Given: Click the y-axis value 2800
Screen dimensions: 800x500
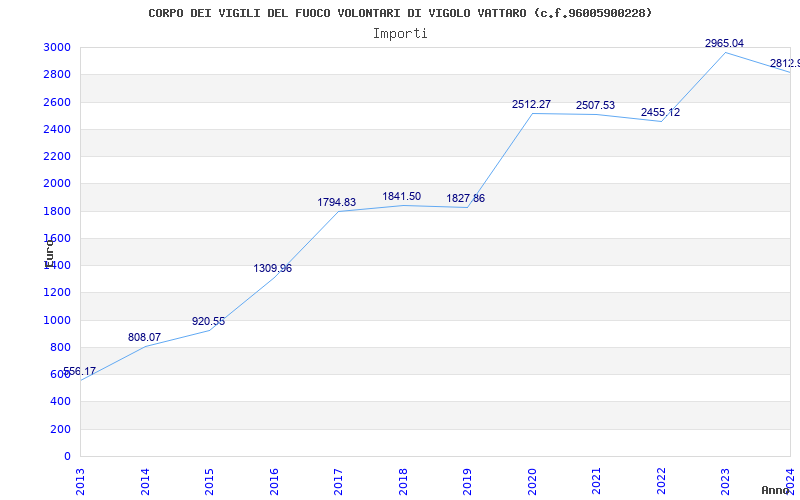Looking at the screenshot, I should coord(57,74).
